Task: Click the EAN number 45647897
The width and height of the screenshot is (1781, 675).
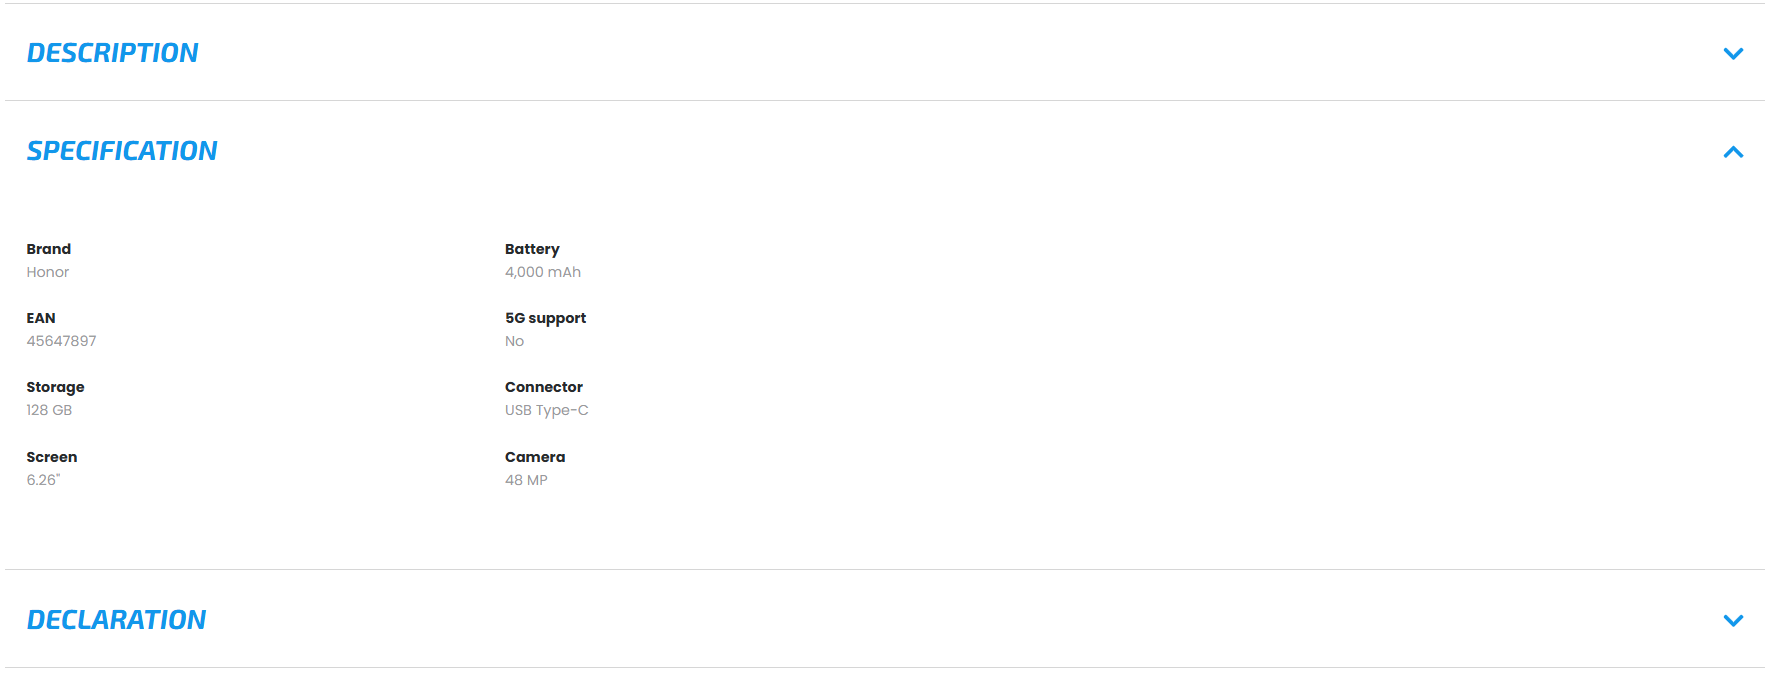Action: coord(61,341)
